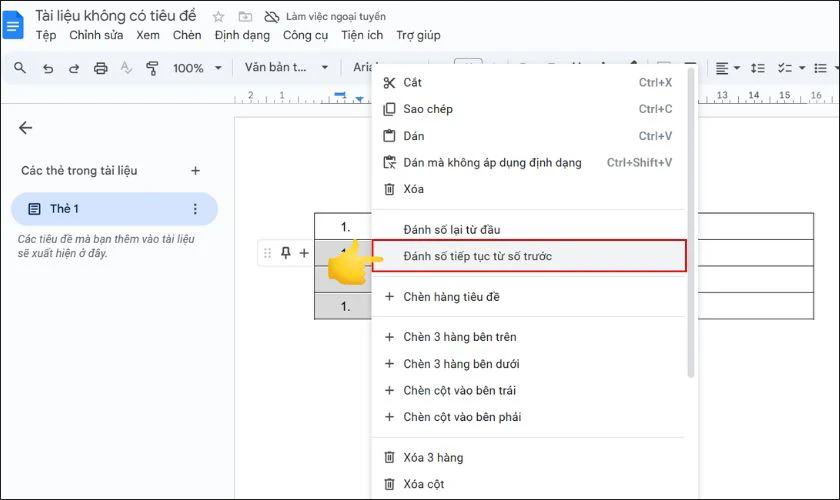This screenshot has width=840, height=500.
Task: Print the document
Action: [x=101, y=68]
